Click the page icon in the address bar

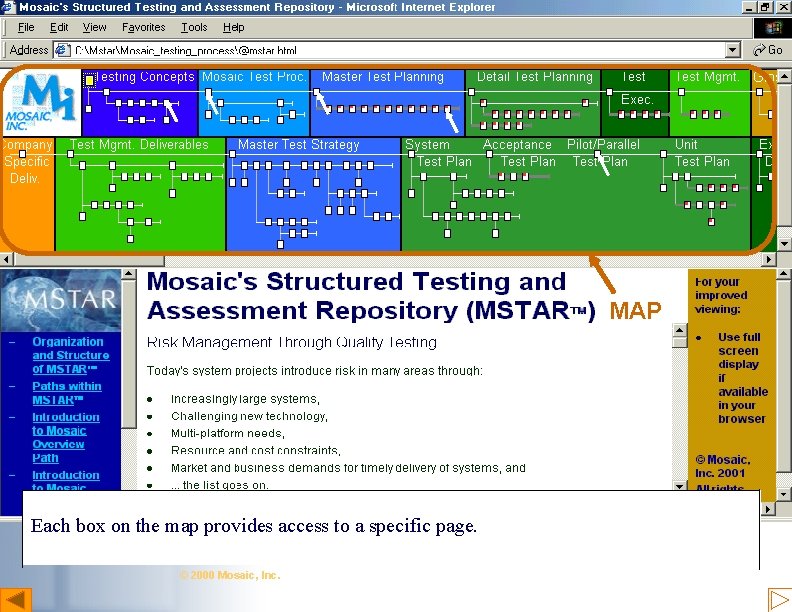click(62, 50)
